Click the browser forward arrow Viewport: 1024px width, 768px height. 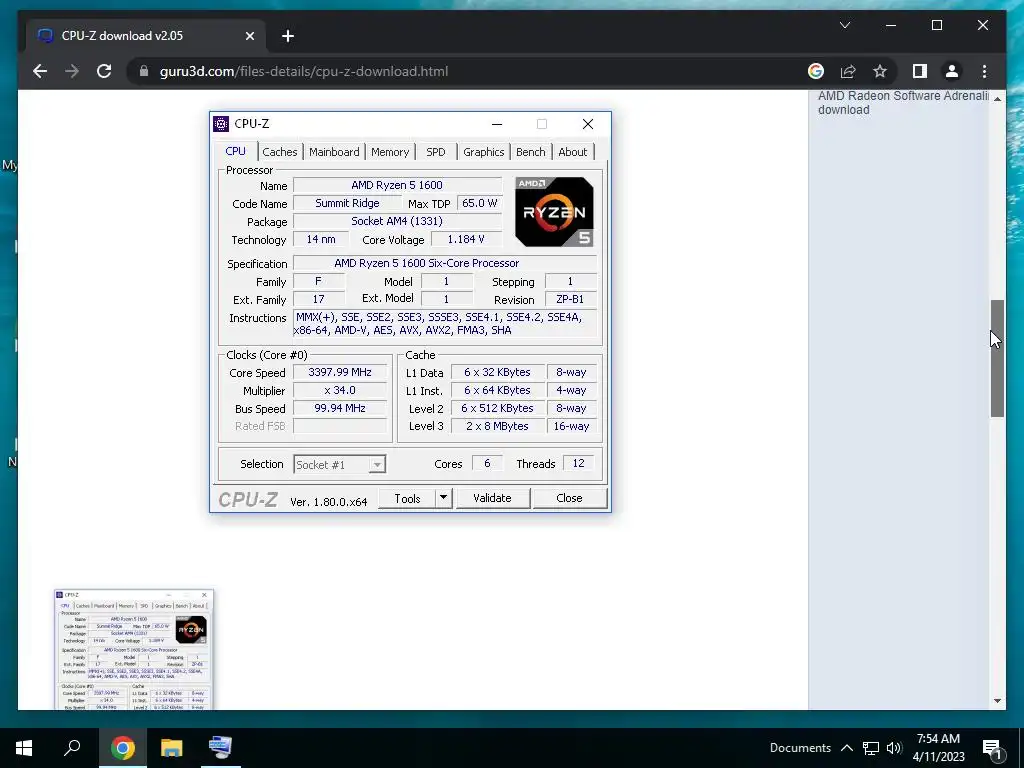pyautogui.click(x=72, y=71)
